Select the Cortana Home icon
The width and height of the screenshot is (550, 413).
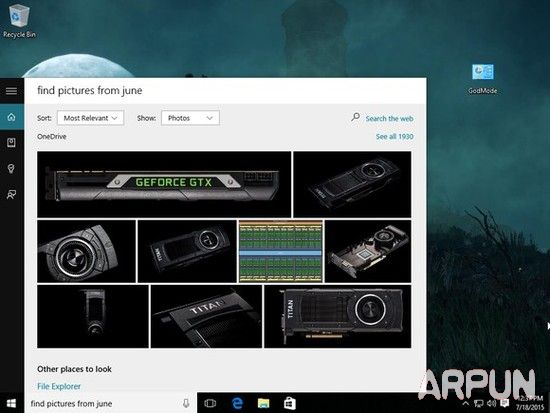pos(12,117)
